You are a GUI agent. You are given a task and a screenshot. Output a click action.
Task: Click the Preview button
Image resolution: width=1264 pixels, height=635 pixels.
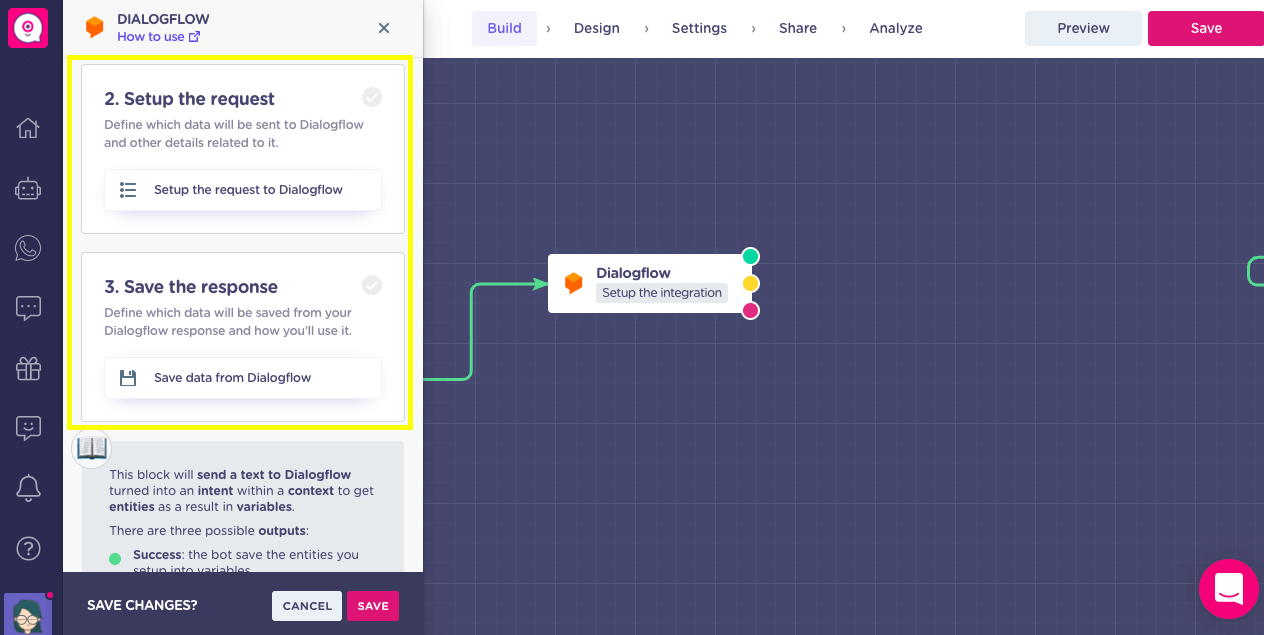(x=1084, y=28)
